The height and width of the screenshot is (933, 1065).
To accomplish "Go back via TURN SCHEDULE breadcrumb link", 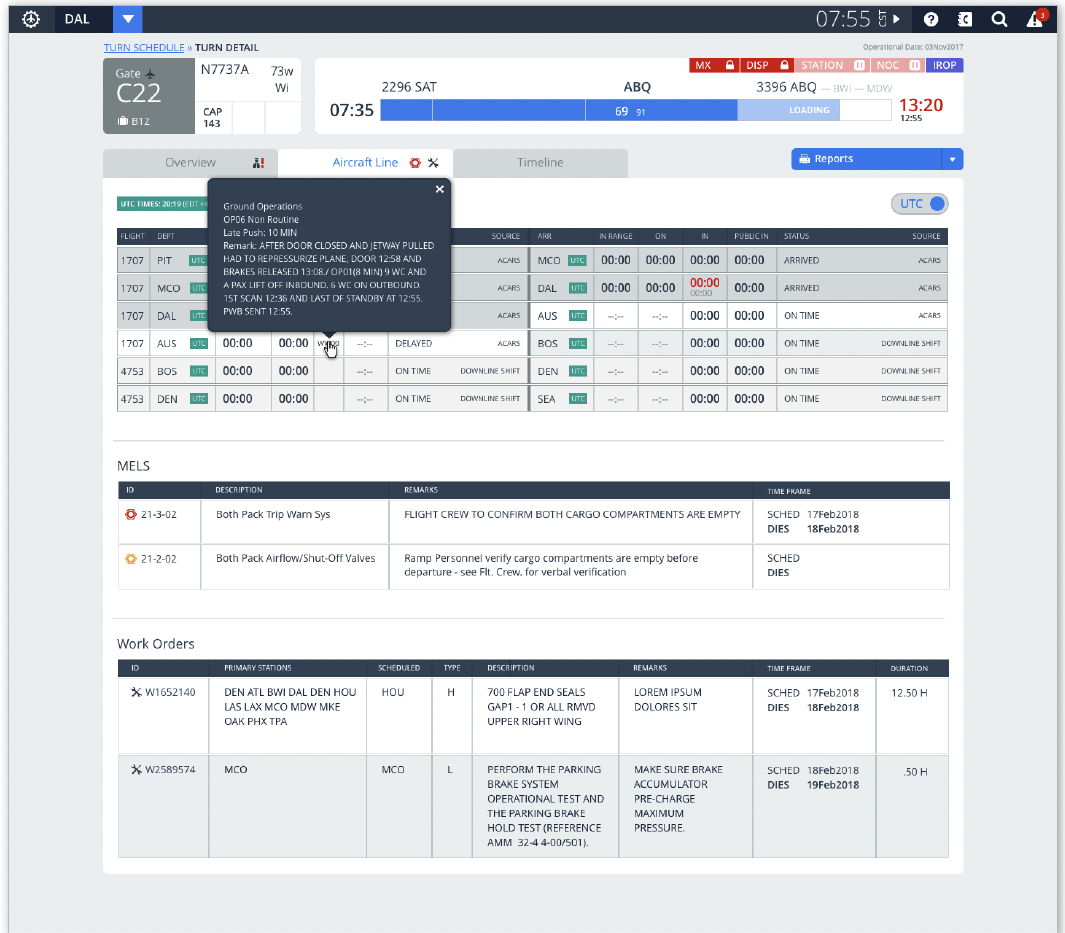I will coord(144,47).
